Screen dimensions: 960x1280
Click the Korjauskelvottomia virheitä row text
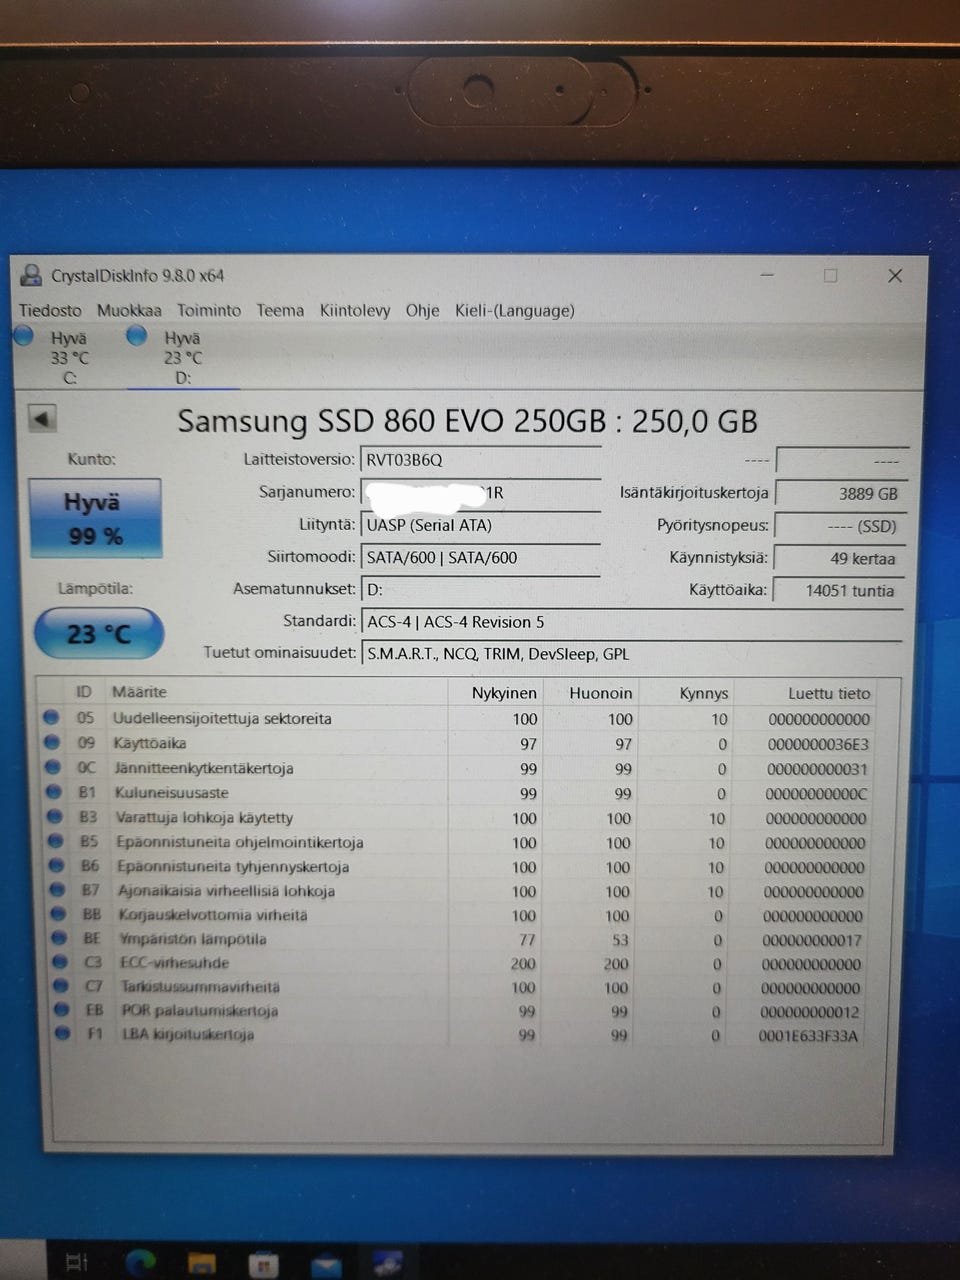point(213,914)
